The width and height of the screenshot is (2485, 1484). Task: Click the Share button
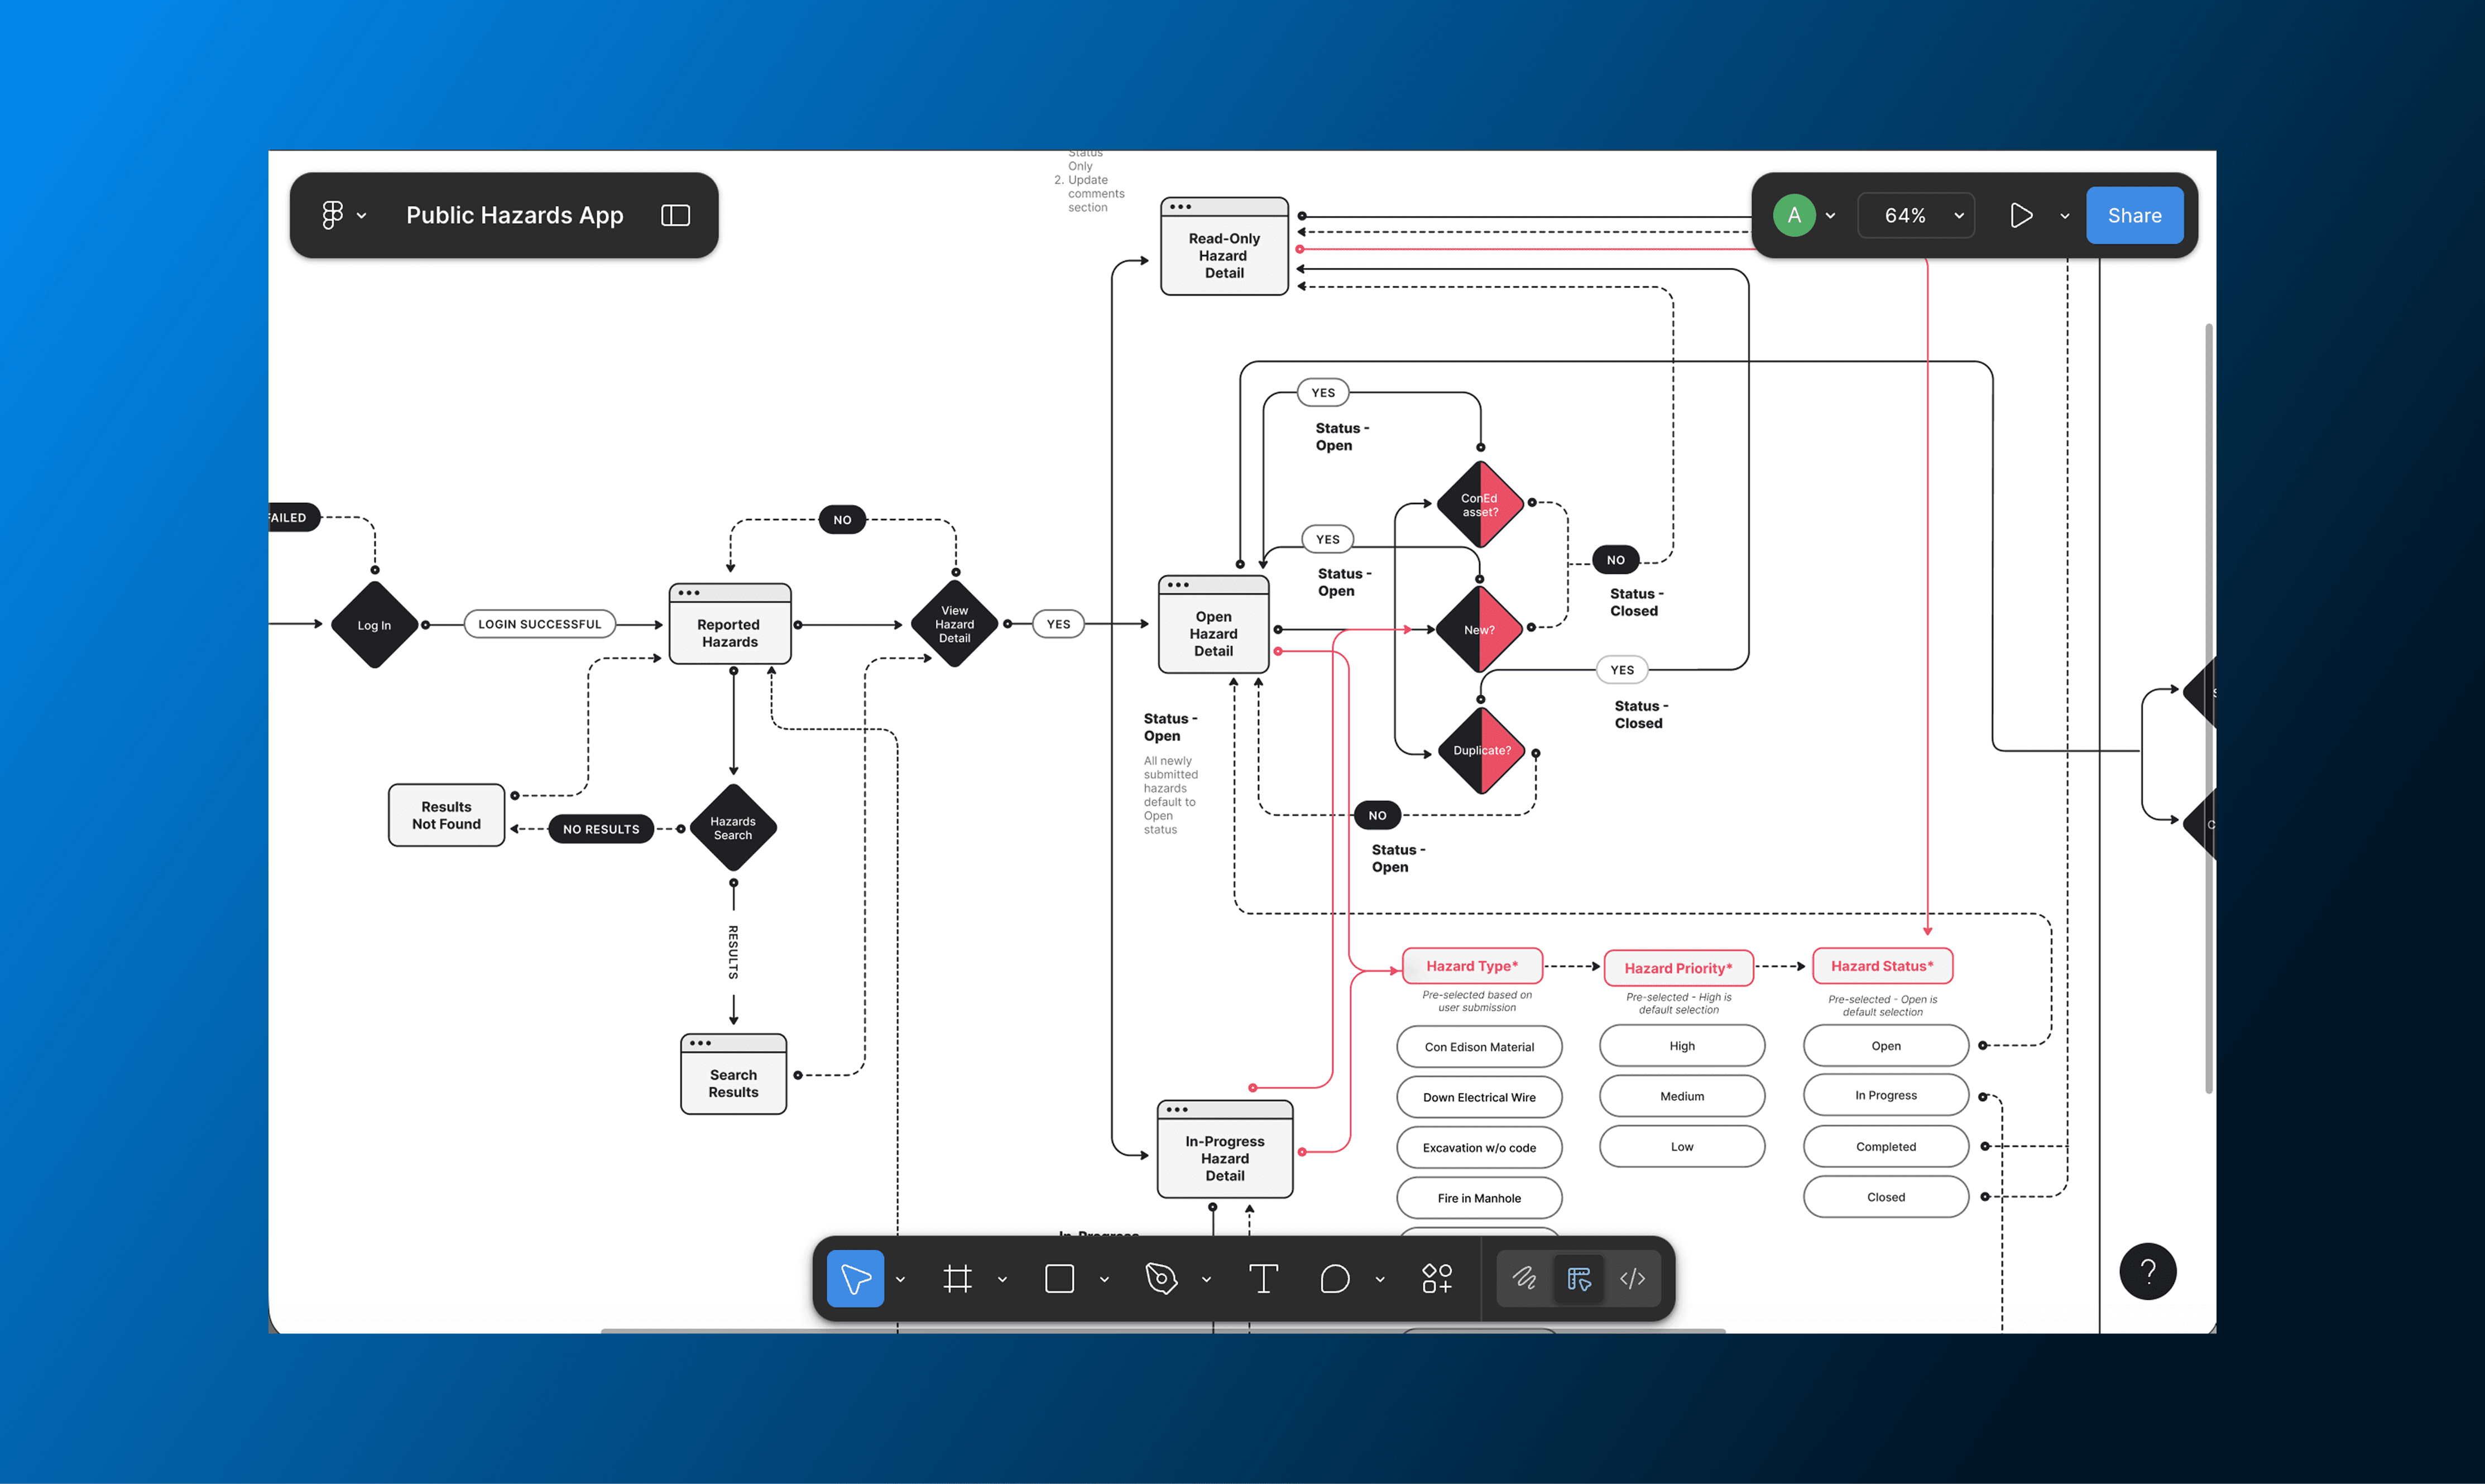coord(2134,214)
